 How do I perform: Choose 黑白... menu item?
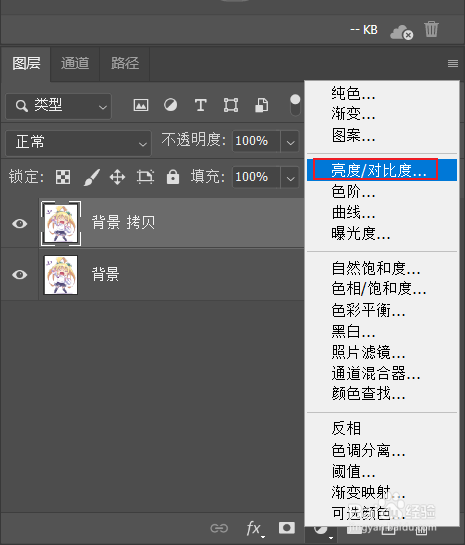pyautogui.click(x=382, y=331)
